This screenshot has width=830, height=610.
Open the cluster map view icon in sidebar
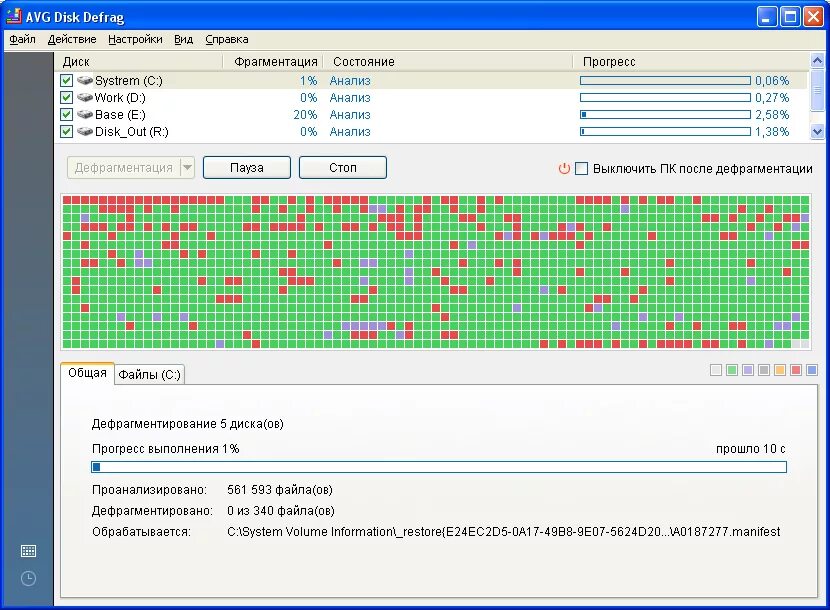[28, 551]
